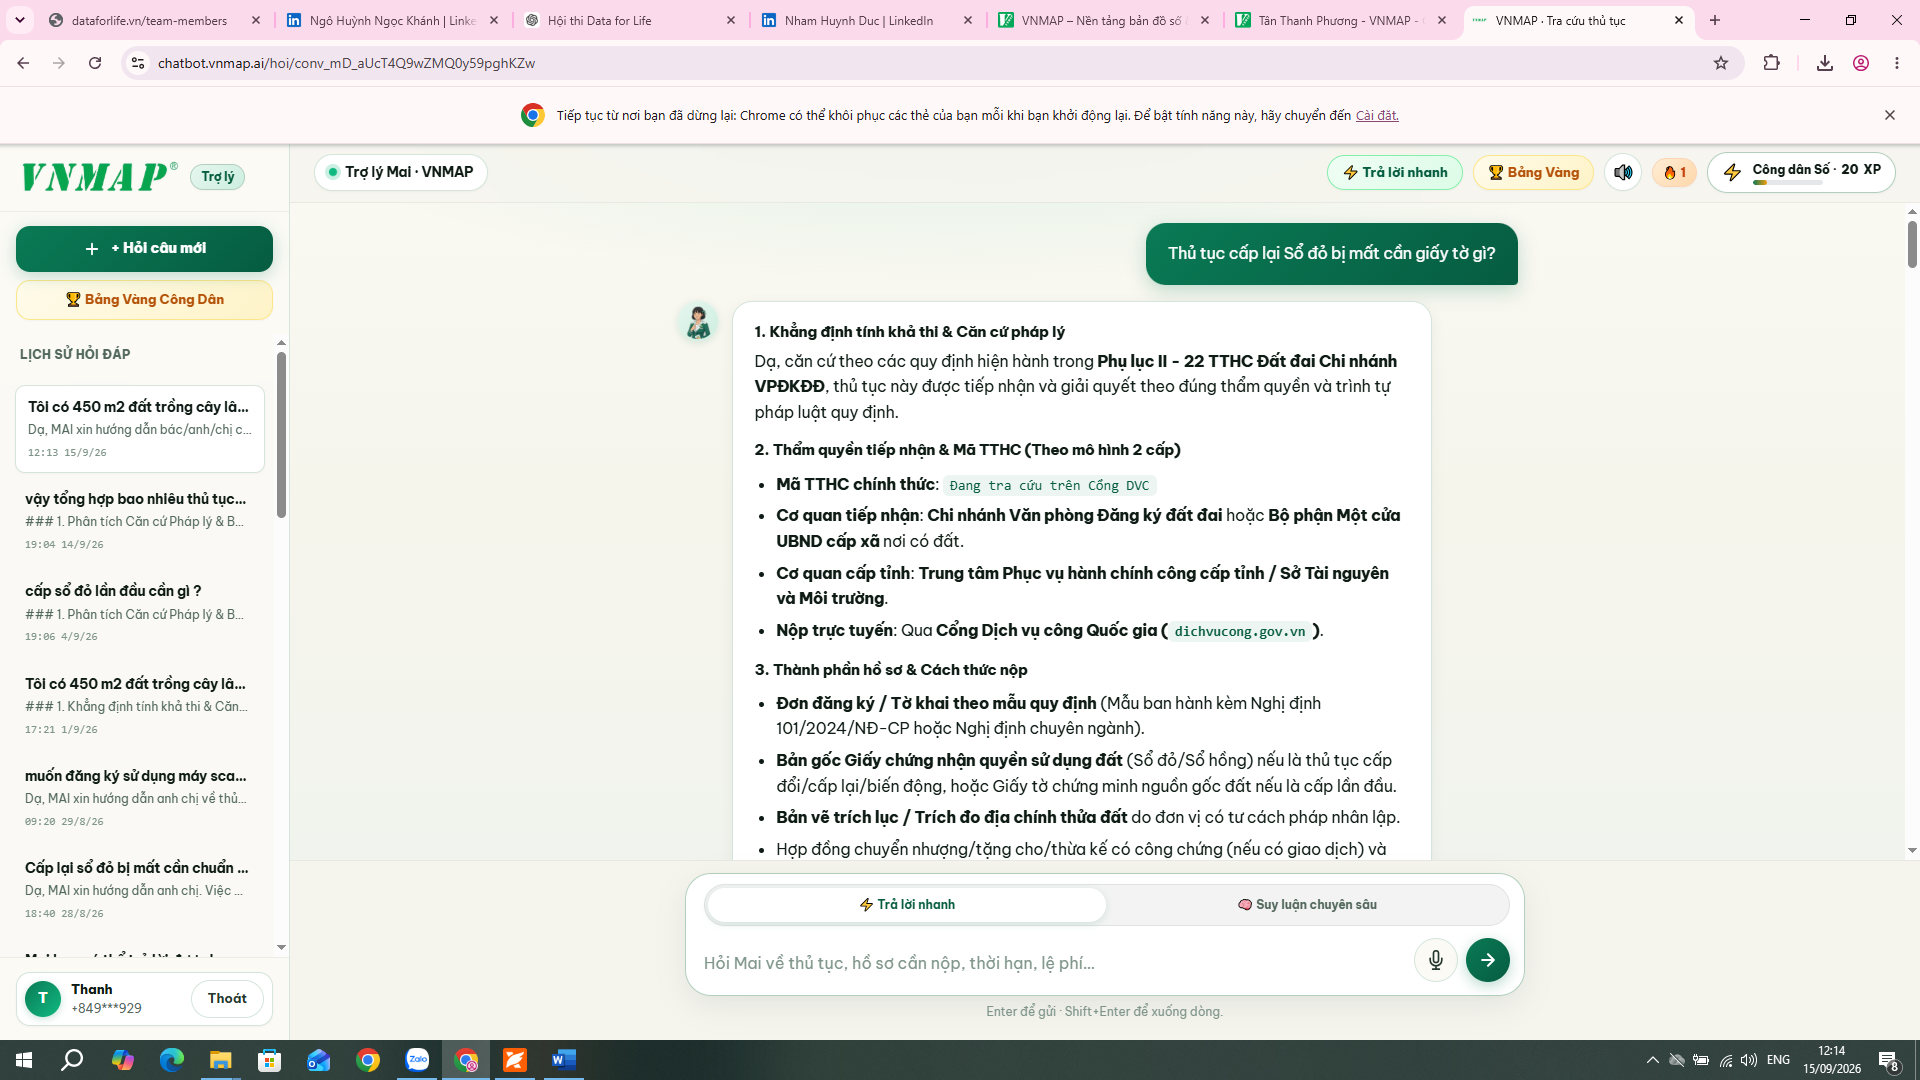
Task: Open a new browser tab
Action: 1715,20
